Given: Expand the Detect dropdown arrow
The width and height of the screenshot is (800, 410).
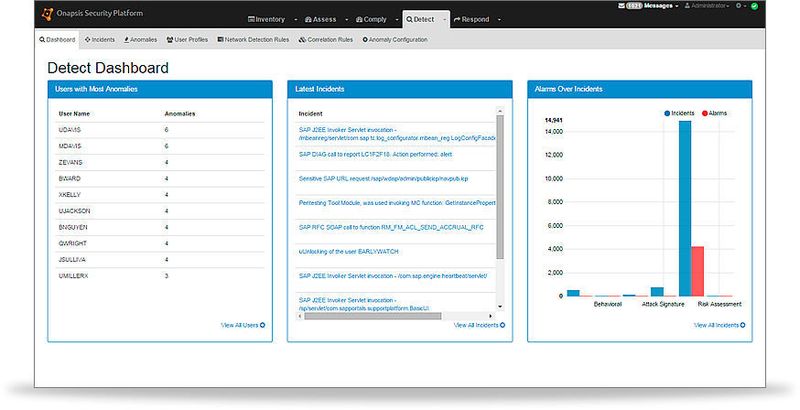Looking at the screenshot, I should coord(444,20).
